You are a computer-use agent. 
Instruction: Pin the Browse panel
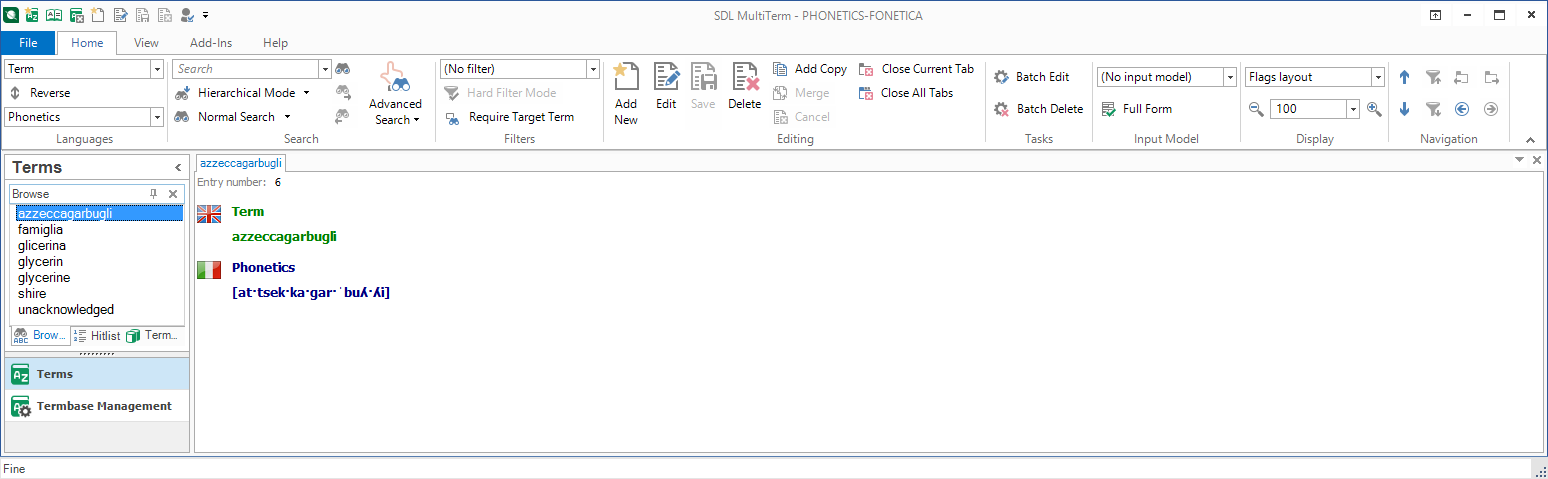(153, 194)
